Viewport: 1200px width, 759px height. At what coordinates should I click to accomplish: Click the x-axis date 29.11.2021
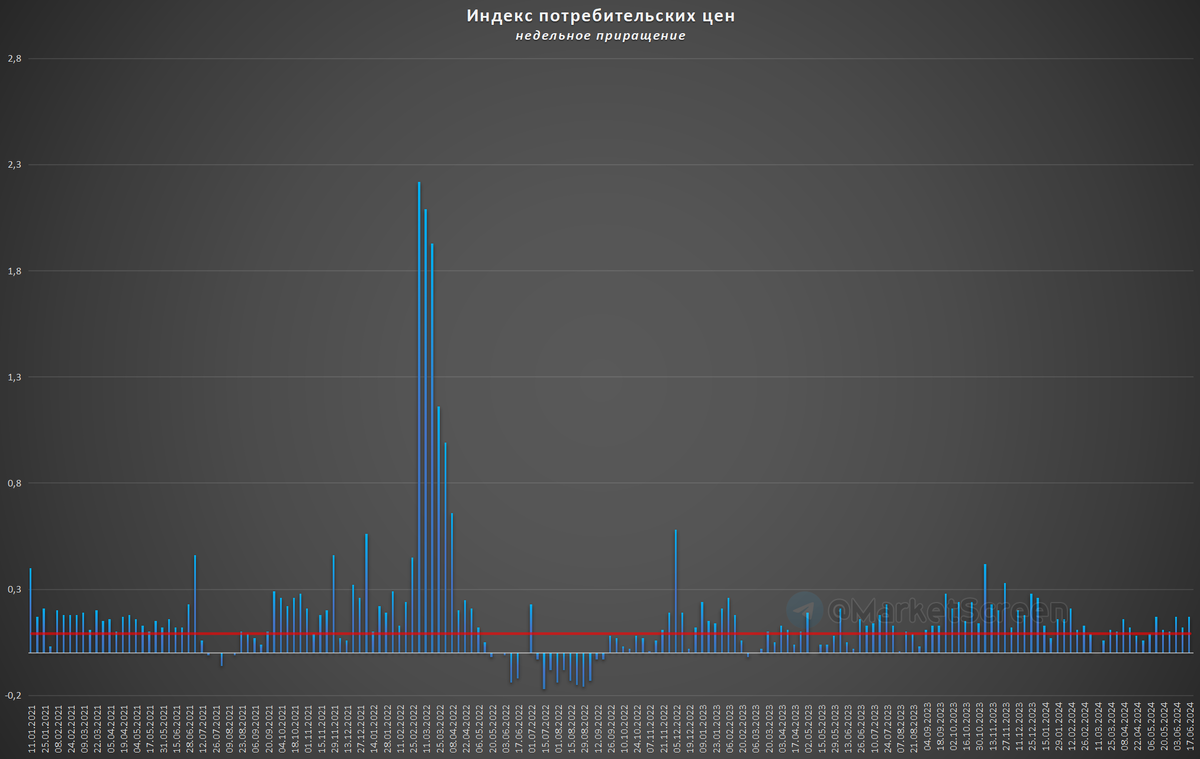tap(333, 727)
